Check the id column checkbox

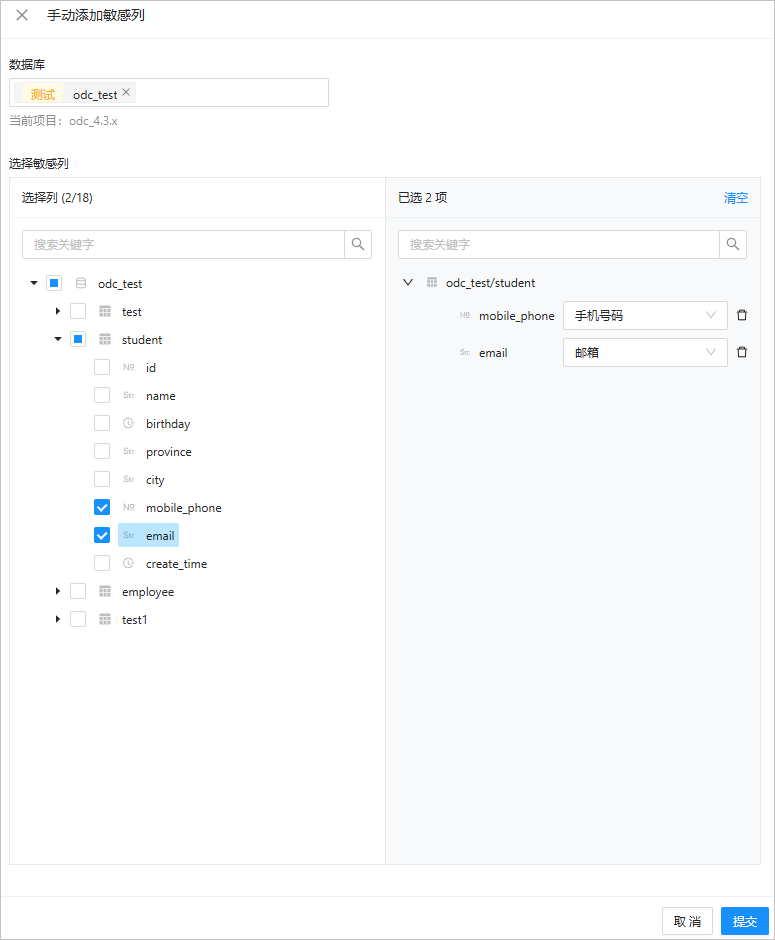coord(102,367)
